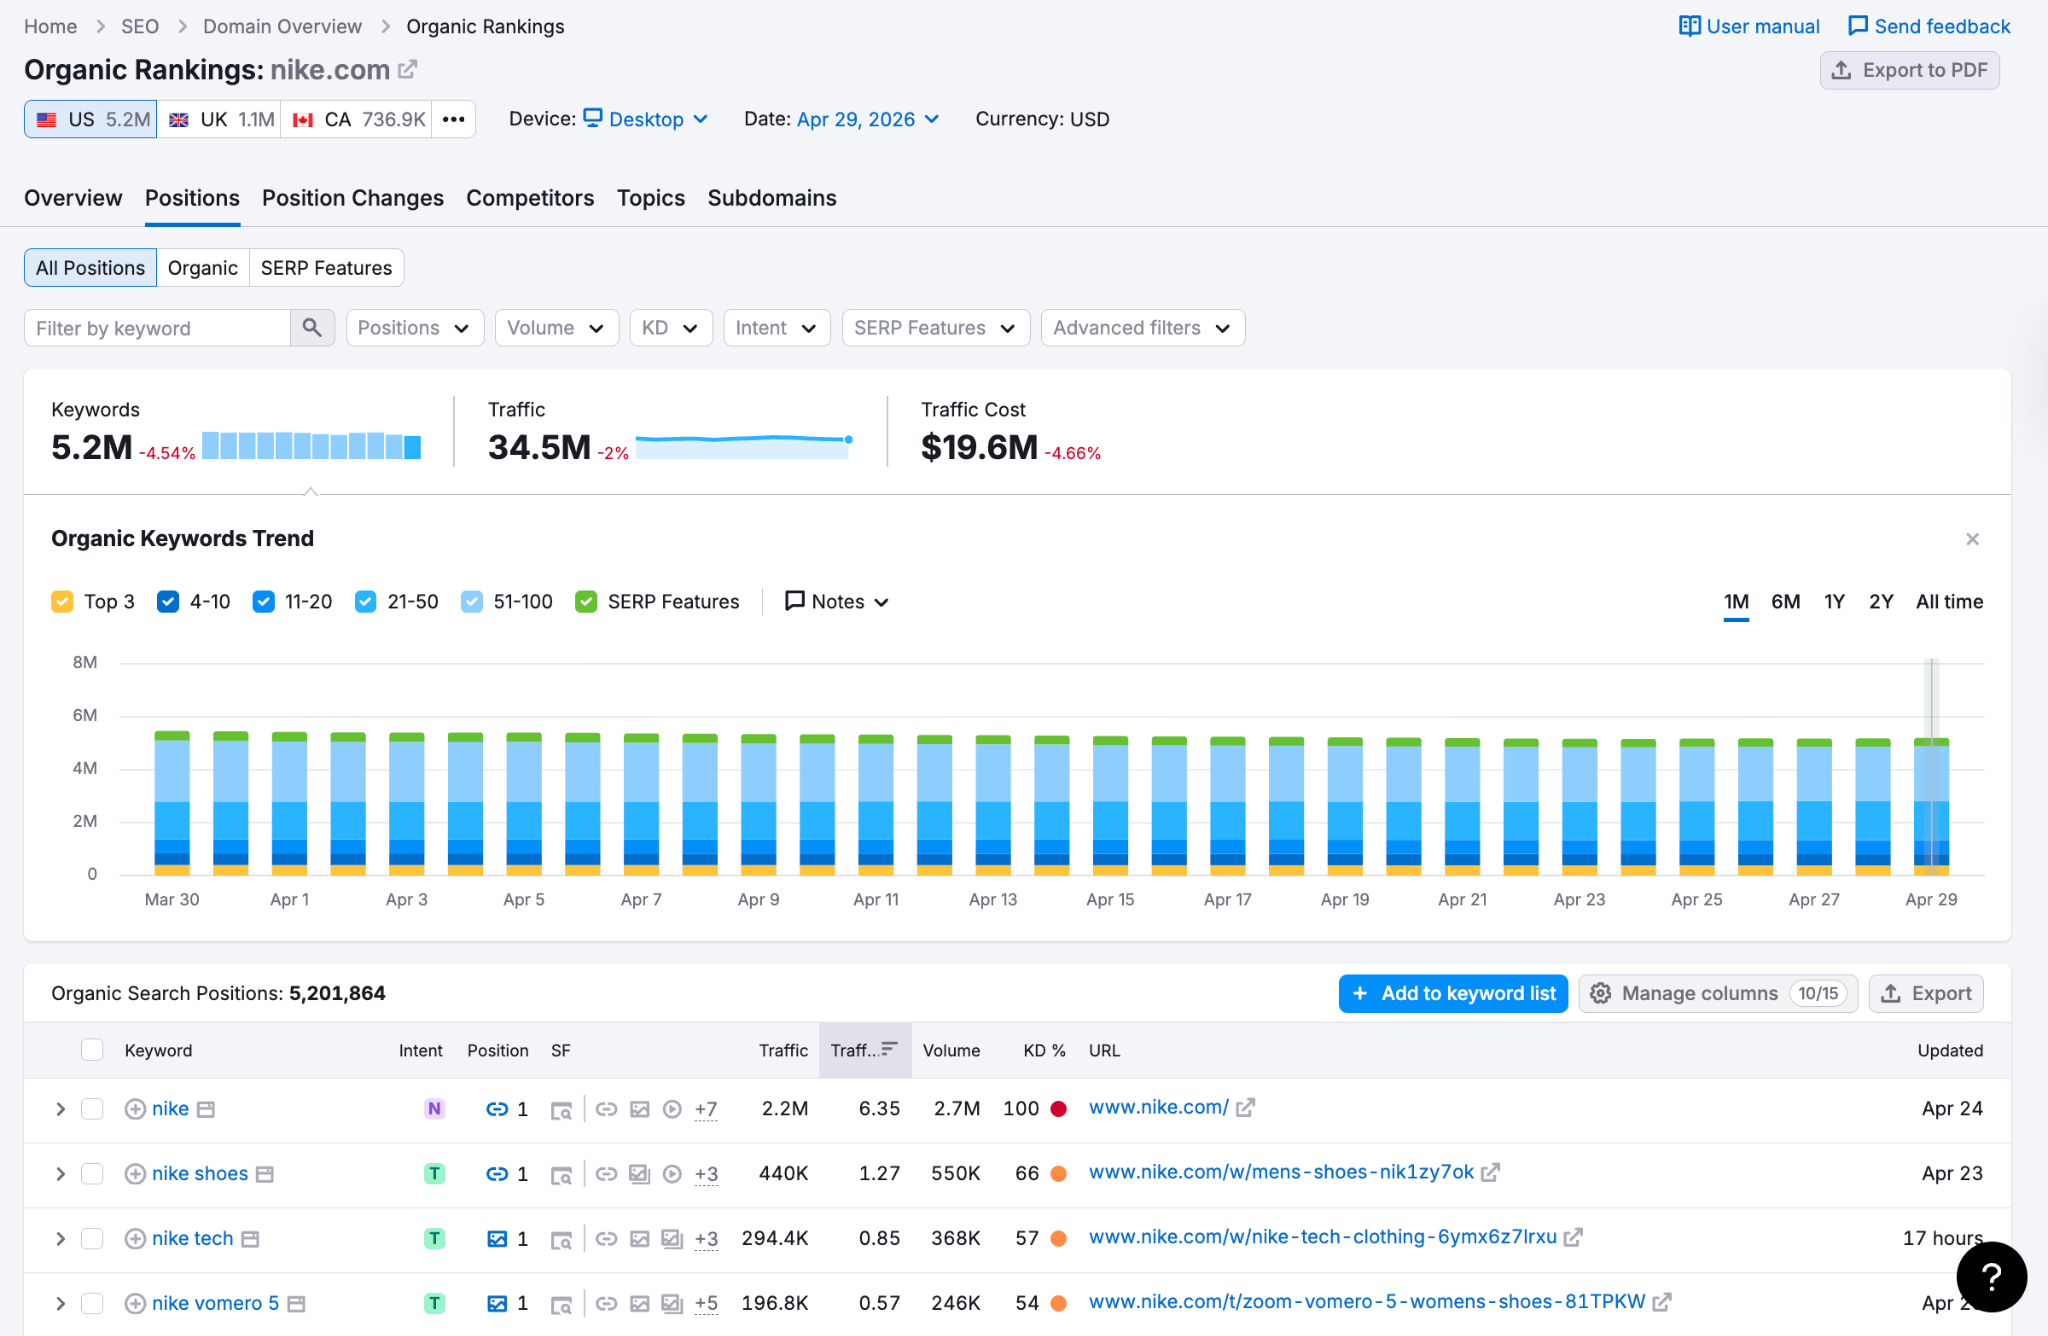The image size is (2048, 1336).
Task: Click the table Export button
Action: [1926, 993]
